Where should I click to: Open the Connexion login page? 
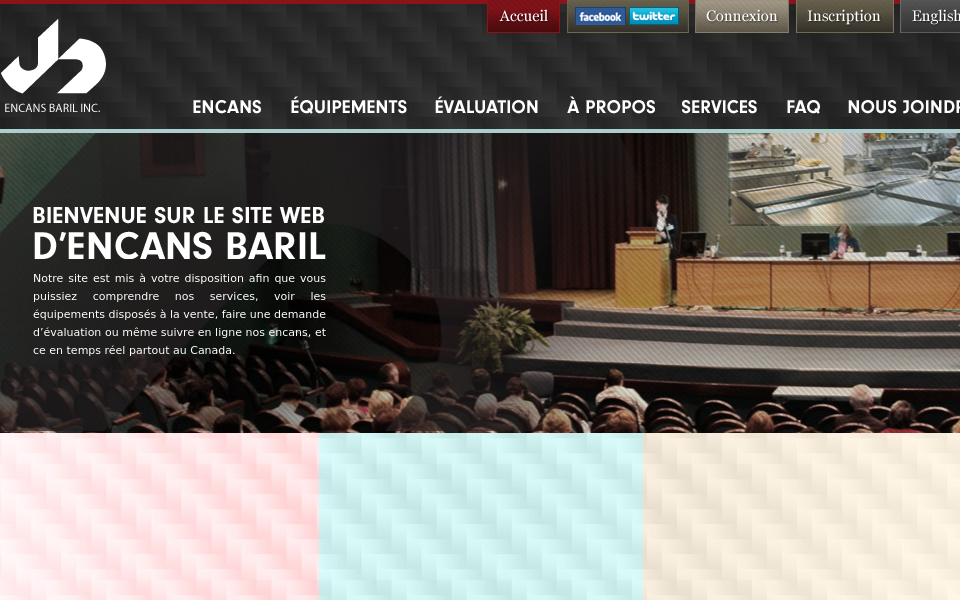(741, 16)
